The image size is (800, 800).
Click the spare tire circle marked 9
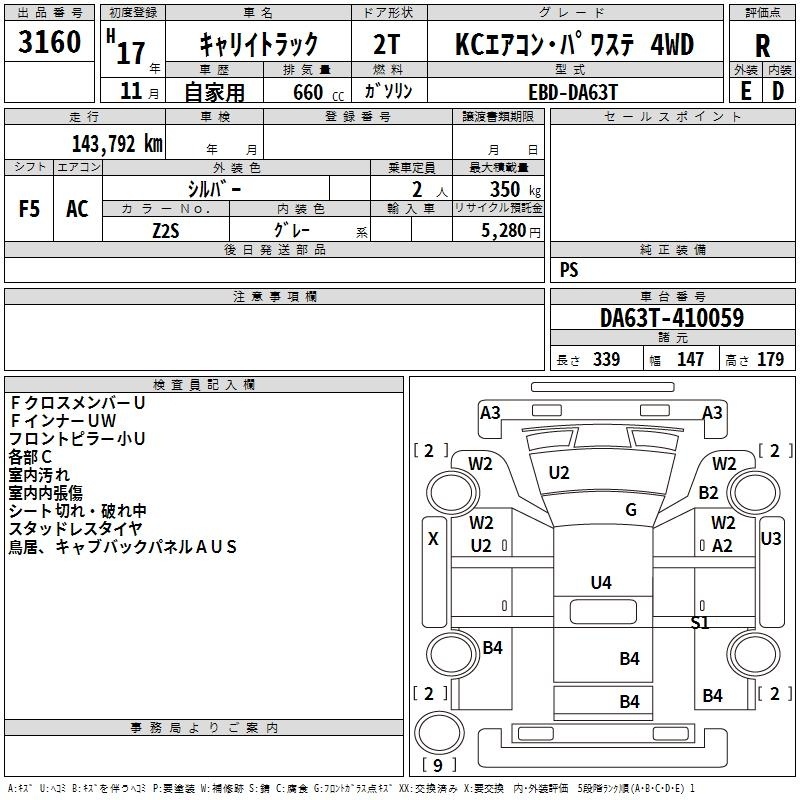click(439, 732)
